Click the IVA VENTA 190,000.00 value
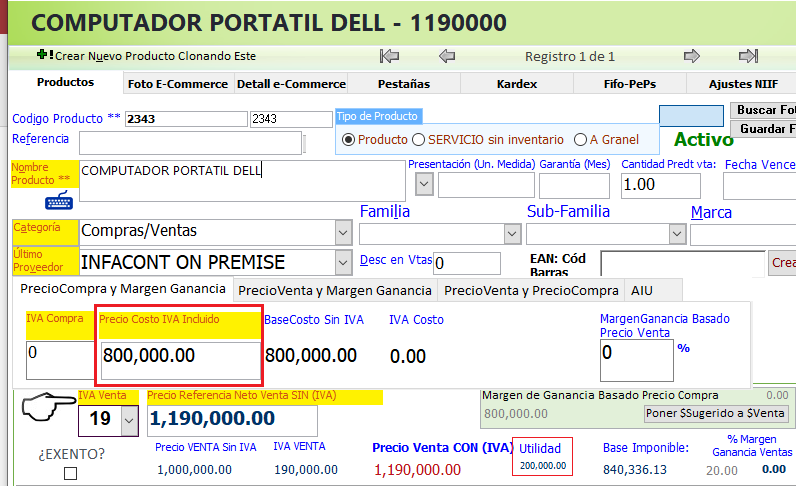Image resolution: width=796 pixels, height=486 pixels. coord(306,470)
